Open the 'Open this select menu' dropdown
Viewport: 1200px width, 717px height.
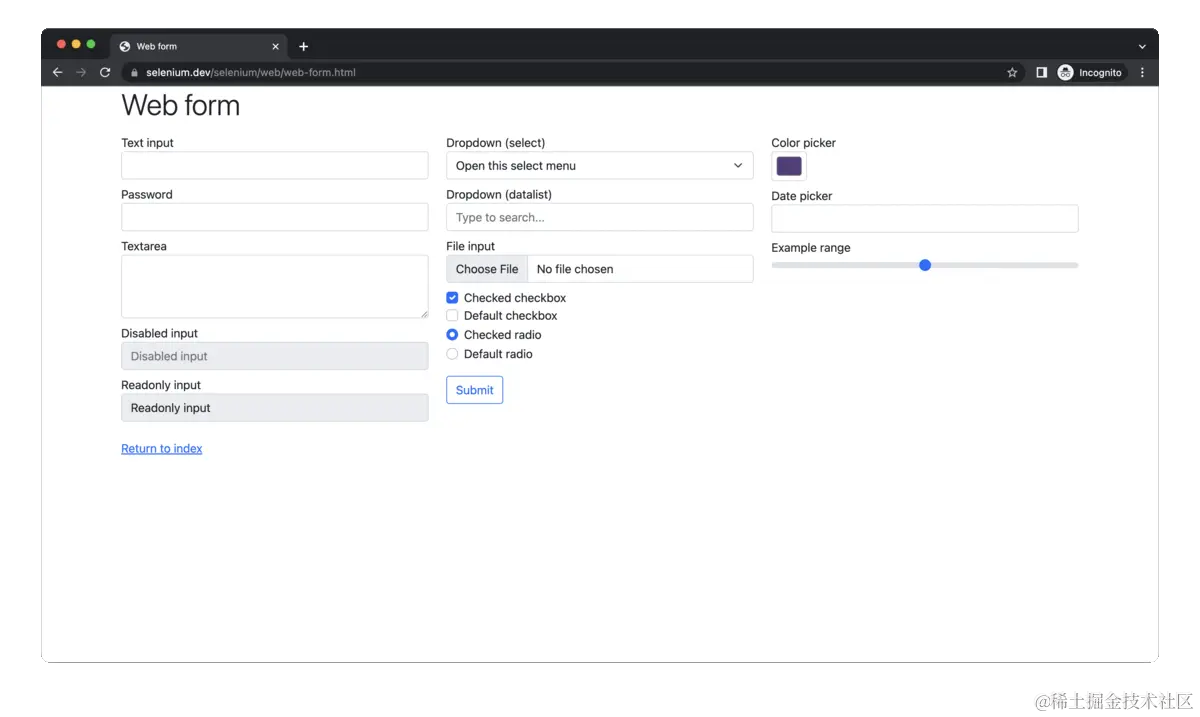[x=600, y=165]
